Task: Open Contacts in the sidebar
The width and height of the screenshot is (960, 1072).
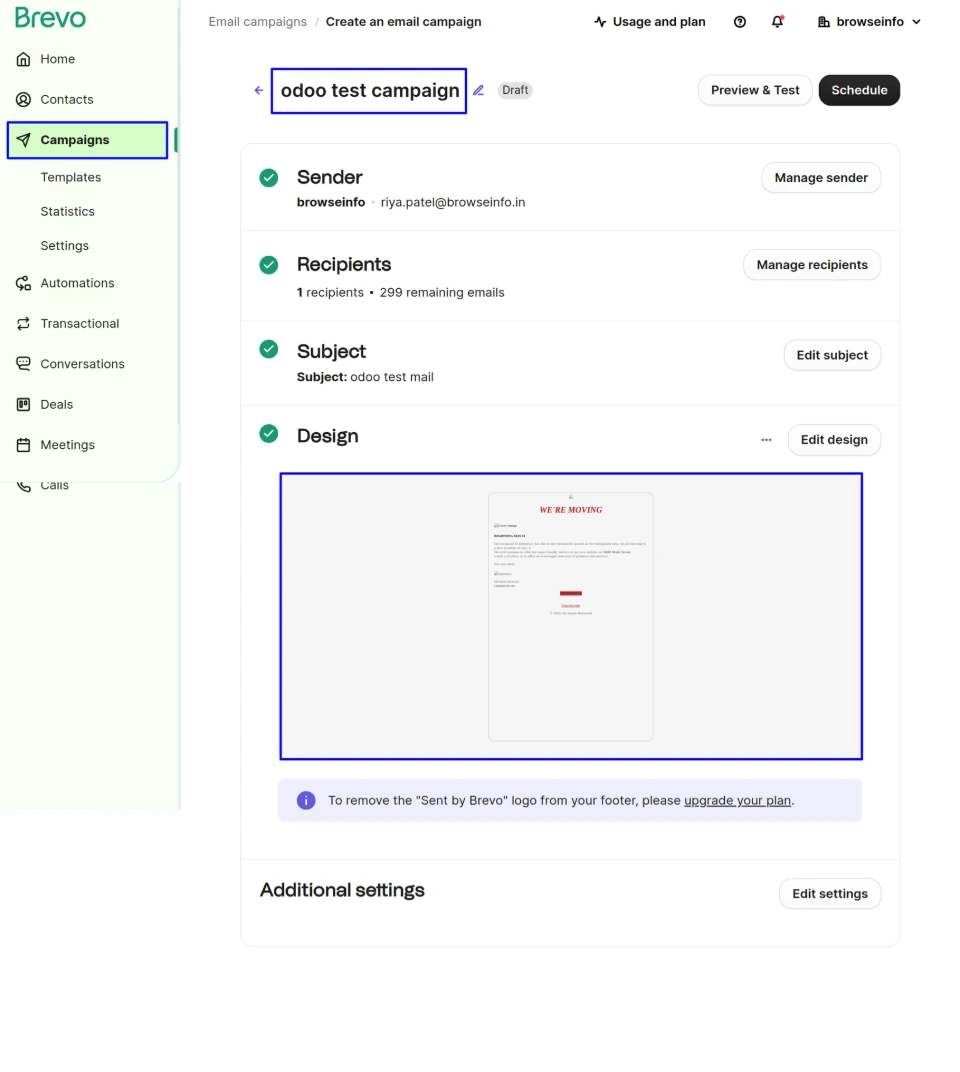Action: pyautogui.click(x=66, y=99)
